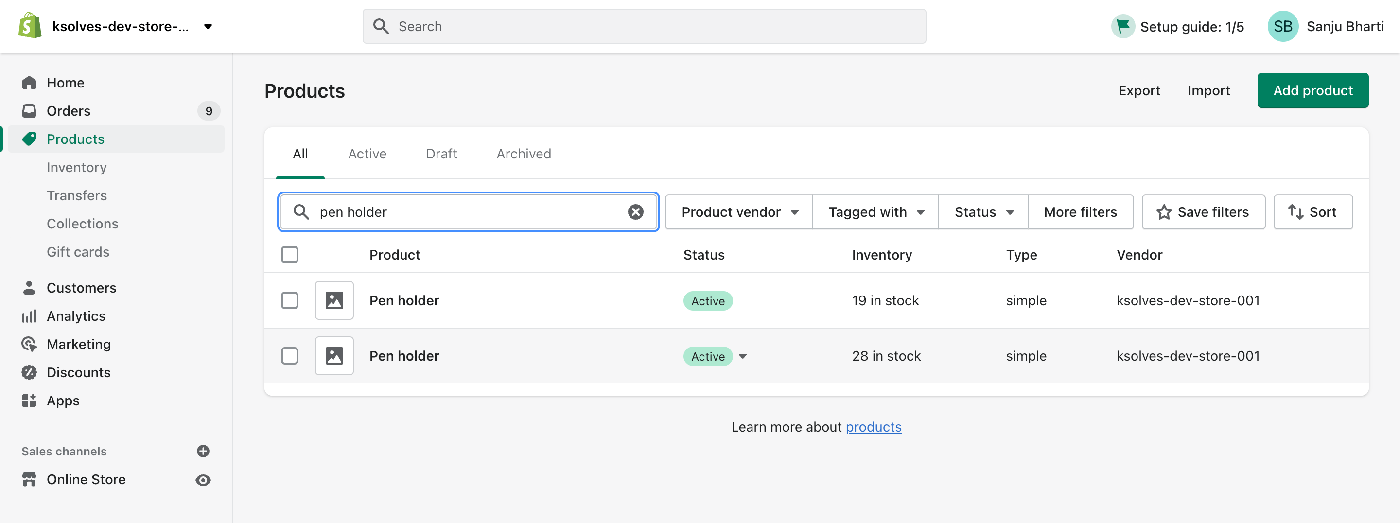Open Gift cards in the sidebar
This screenshot has height=523, width=1400.
[x=78, y=252]
